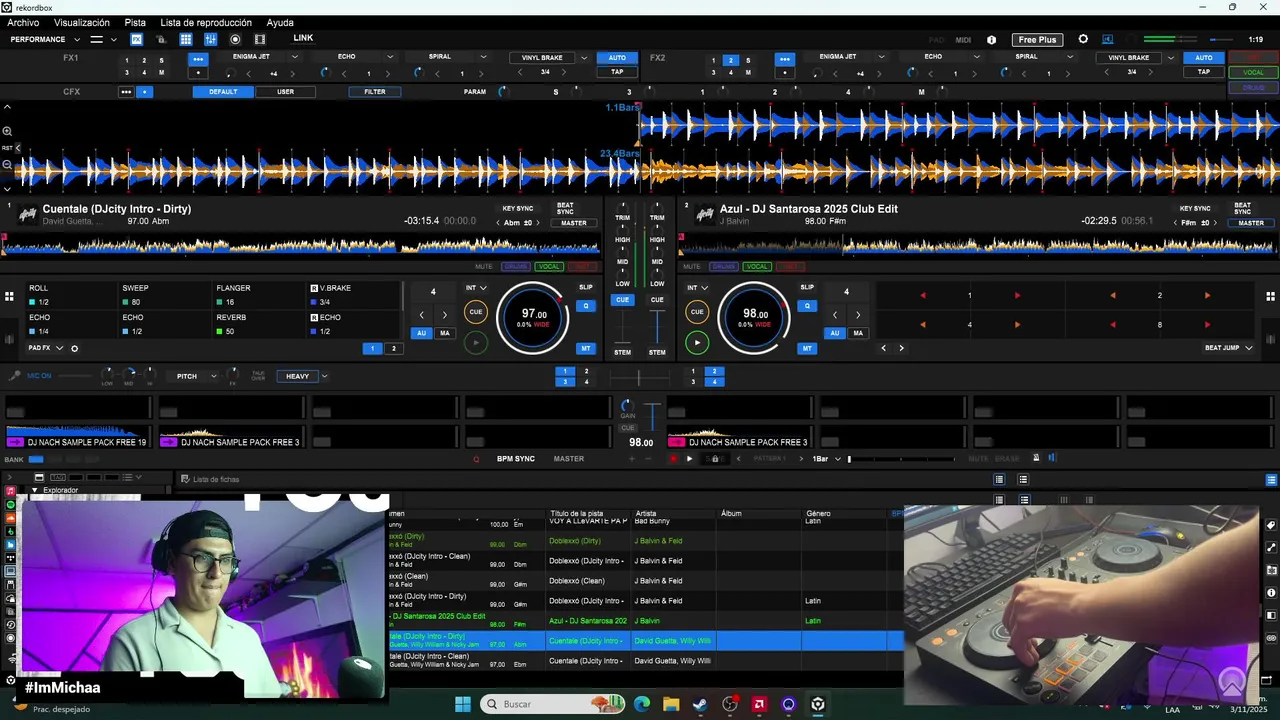1280x720 pixels.
Task: Open the Pista menu
Action: [135, 22]
